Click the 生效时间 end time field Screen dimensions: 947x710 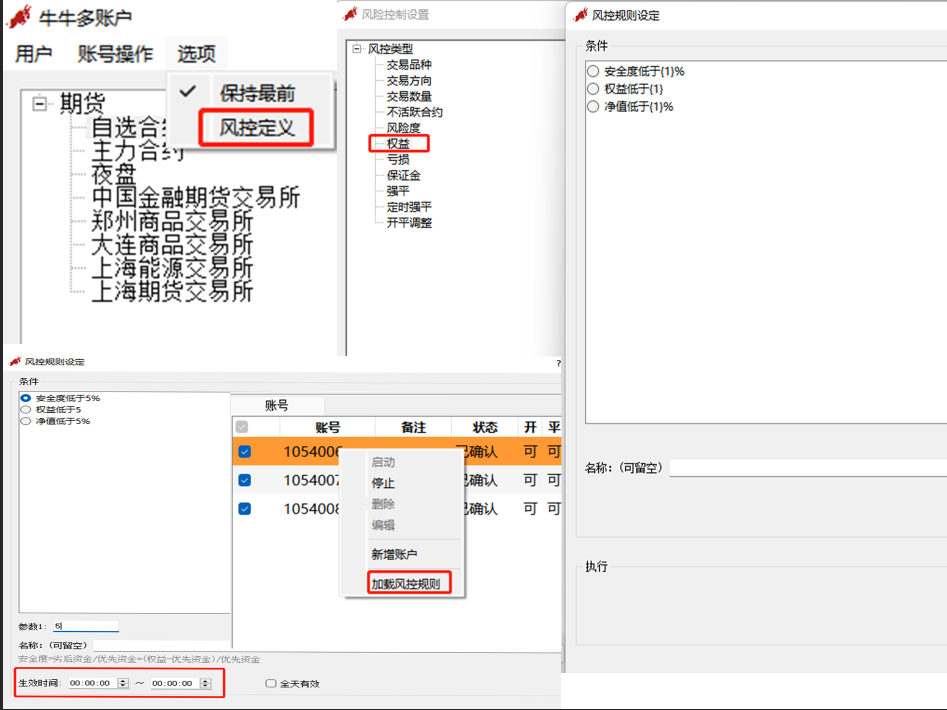175,683
